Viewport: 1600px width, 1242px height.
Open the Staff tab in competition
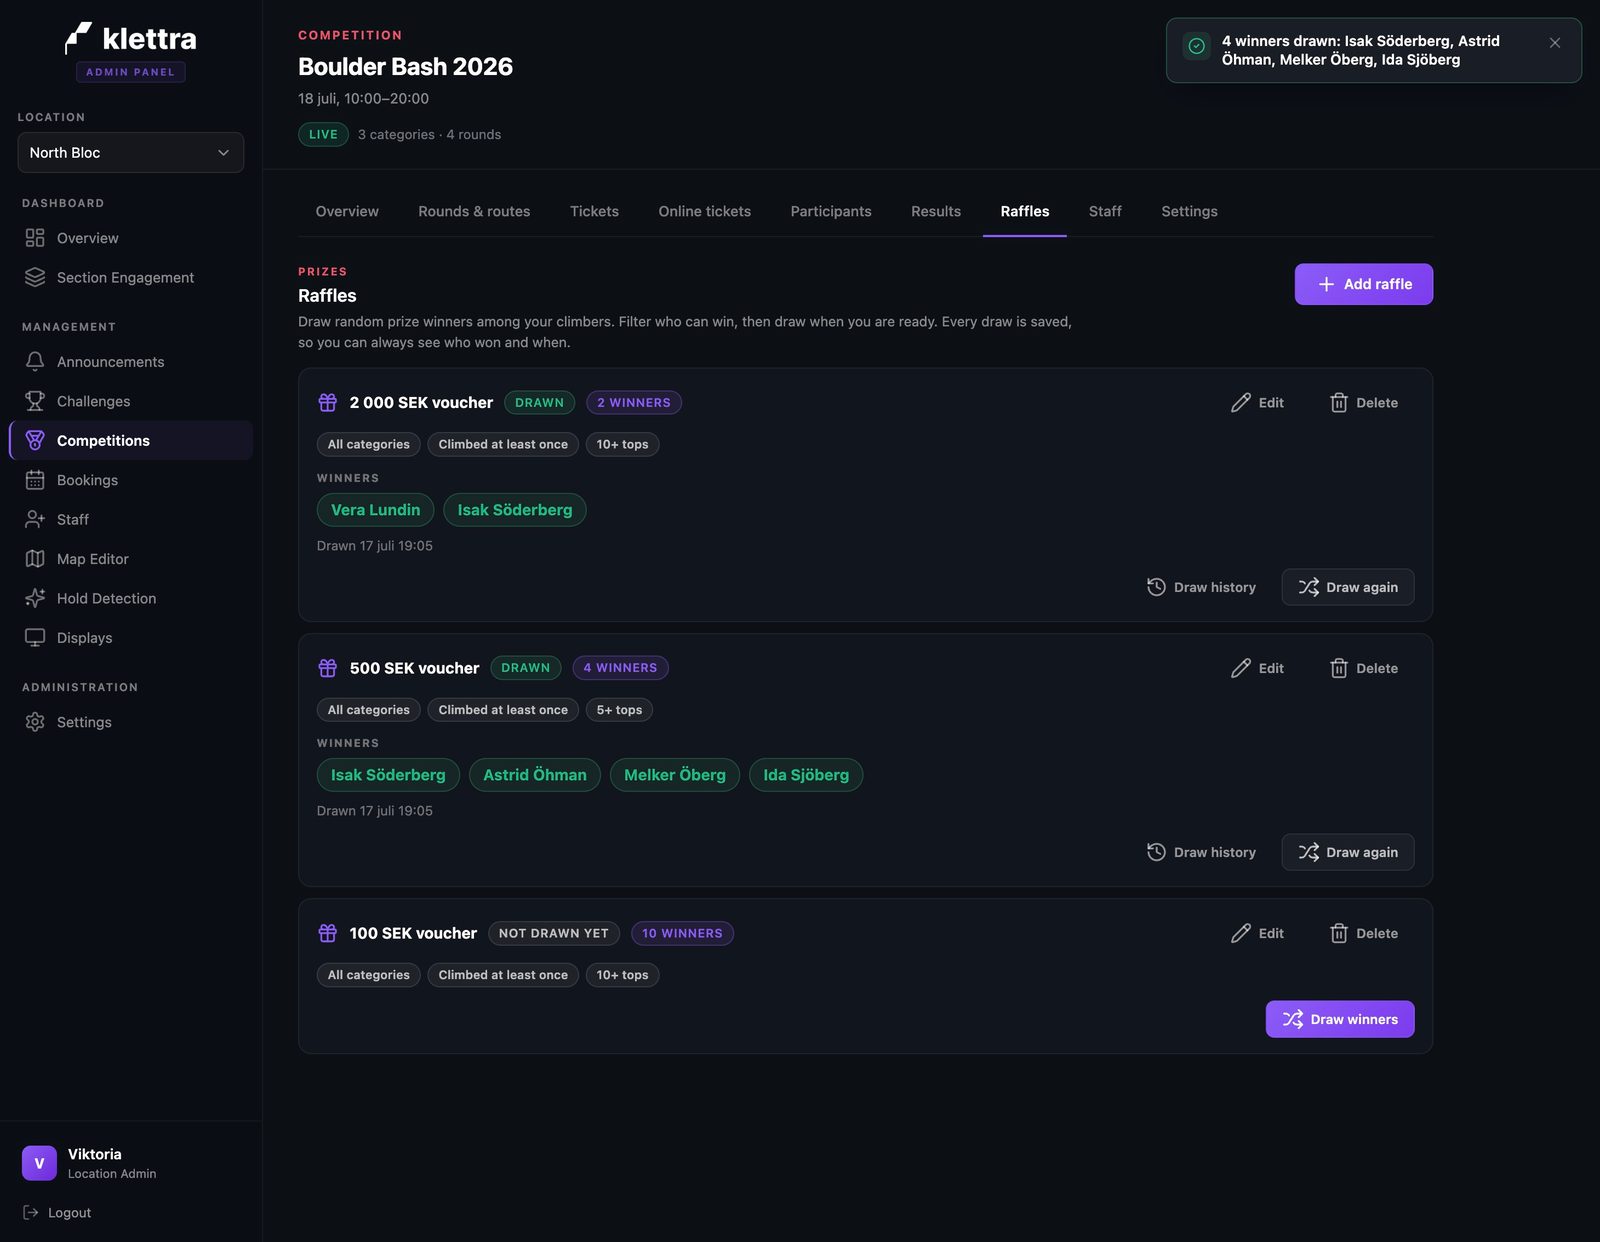tap(1105, 211)
